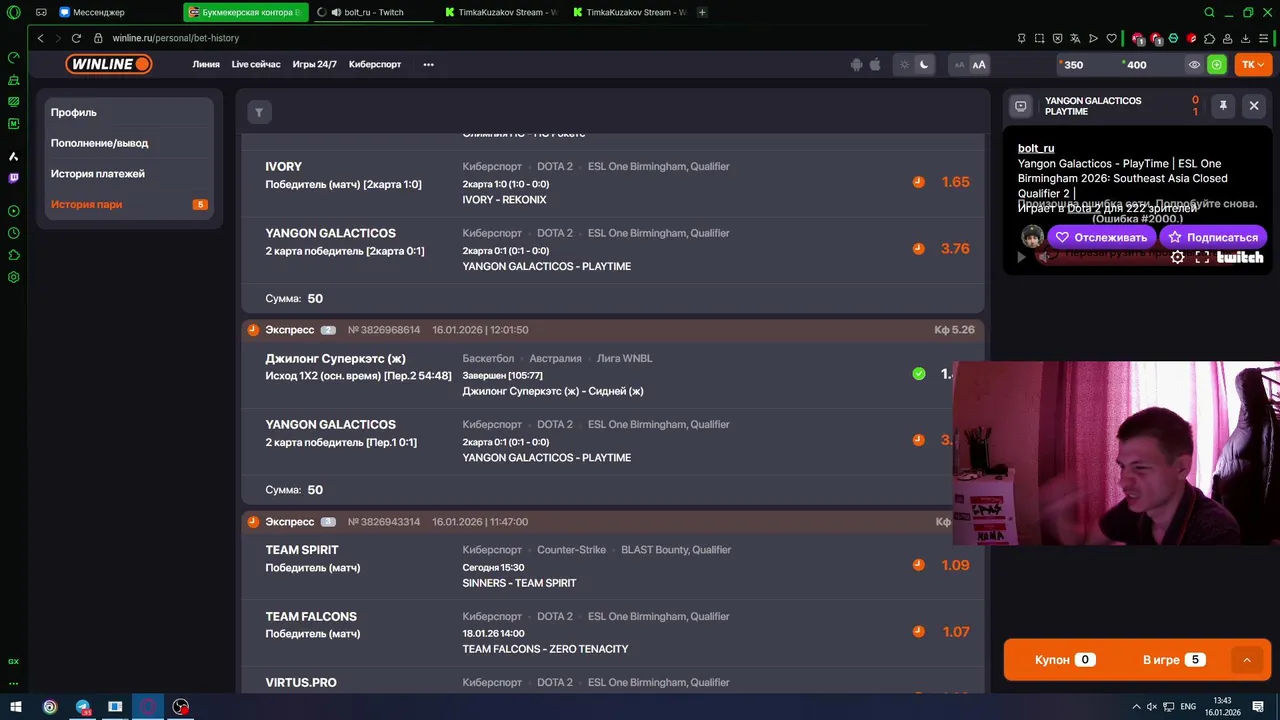Open the Линия menu item
This screenshot has height=720, width=1280.
pyautogui.click(x=206, y=64)
